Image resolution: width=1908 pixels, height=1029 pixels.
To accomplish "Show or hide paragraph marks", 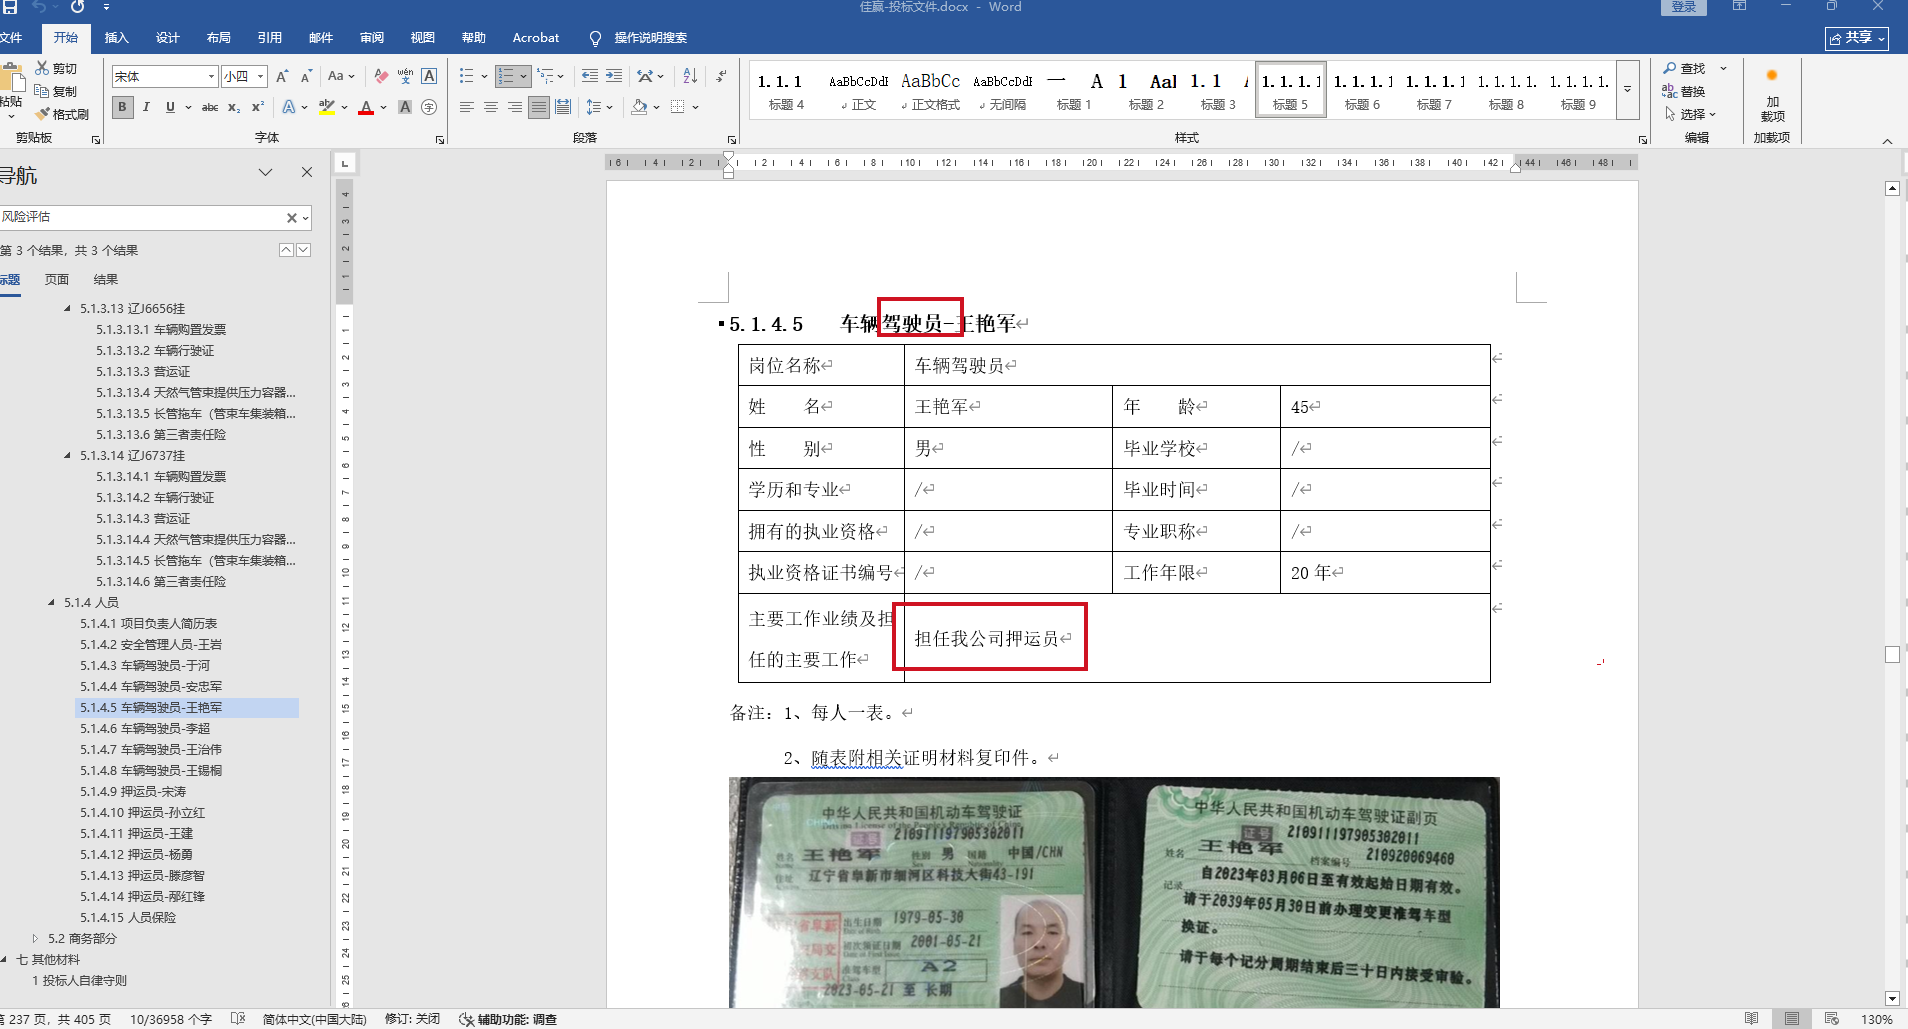I will (x=721, y=76).
